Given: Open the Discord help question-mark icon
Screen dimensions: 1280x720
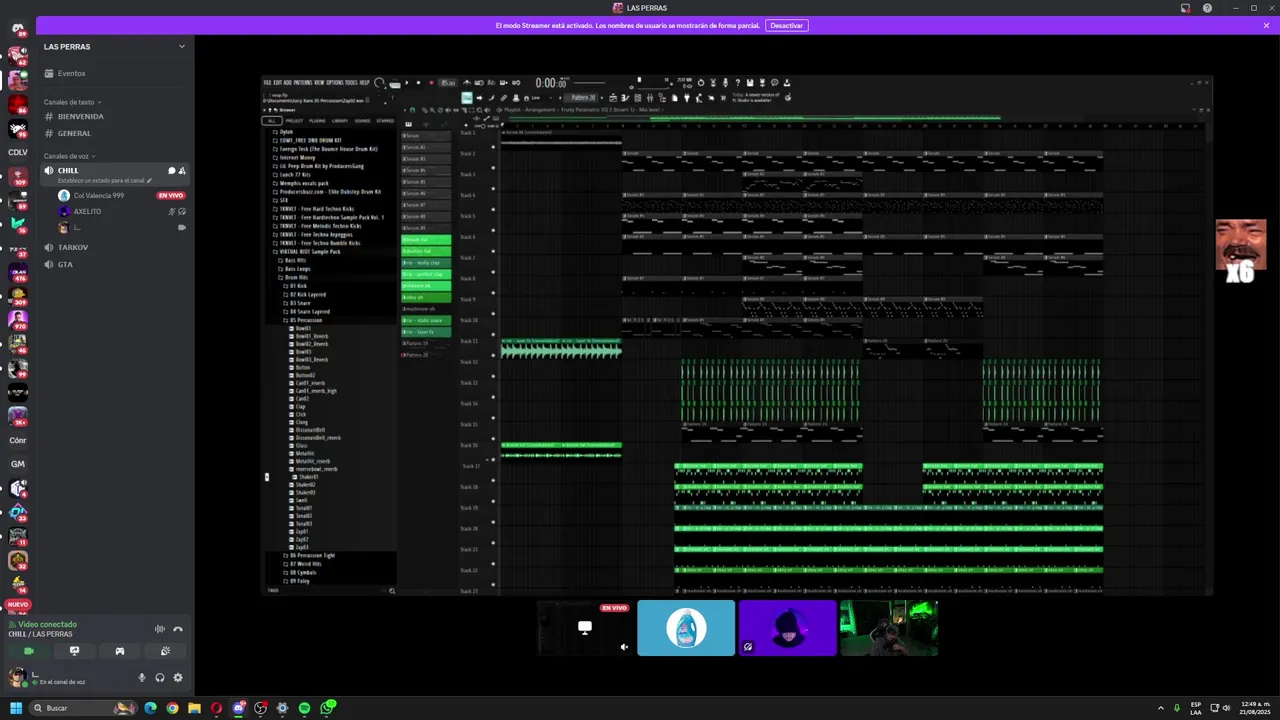Looking at the screenshot, I should pos(1207,8).
